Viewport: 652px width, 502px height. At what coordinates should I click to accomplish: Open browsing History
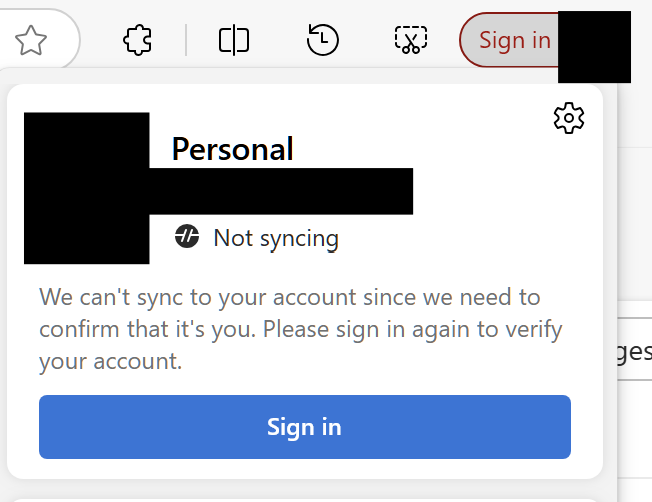[322, 40]
